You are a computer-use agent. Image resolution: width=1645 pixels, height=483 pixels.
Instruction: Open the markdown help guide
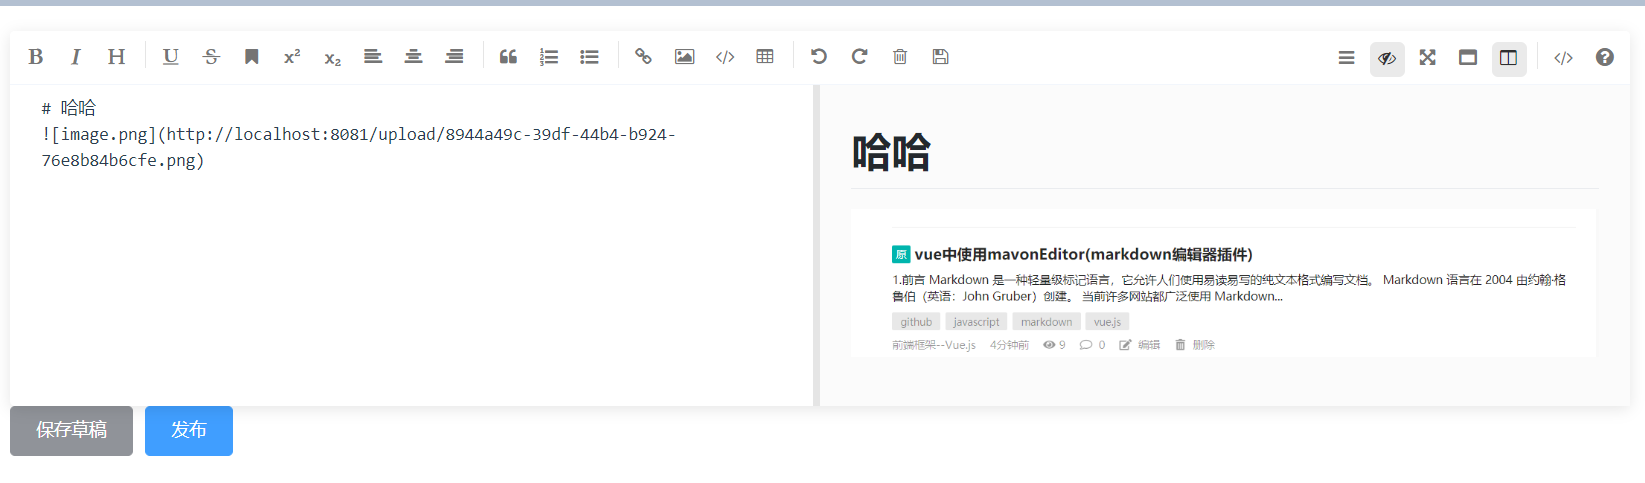point(1604,58)
